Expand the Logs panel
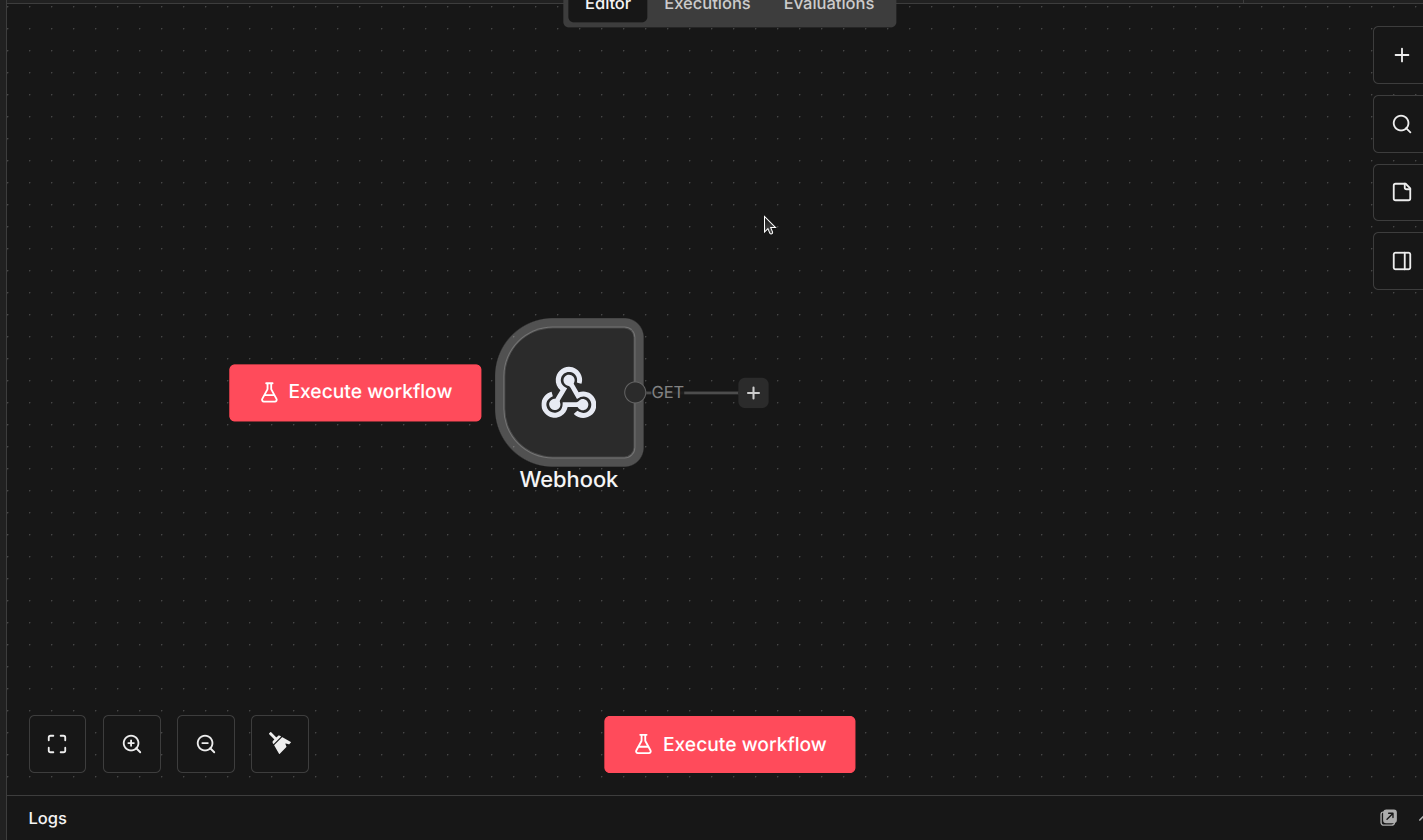This screenshot has width=1423, height=840. tap(46, 817)
